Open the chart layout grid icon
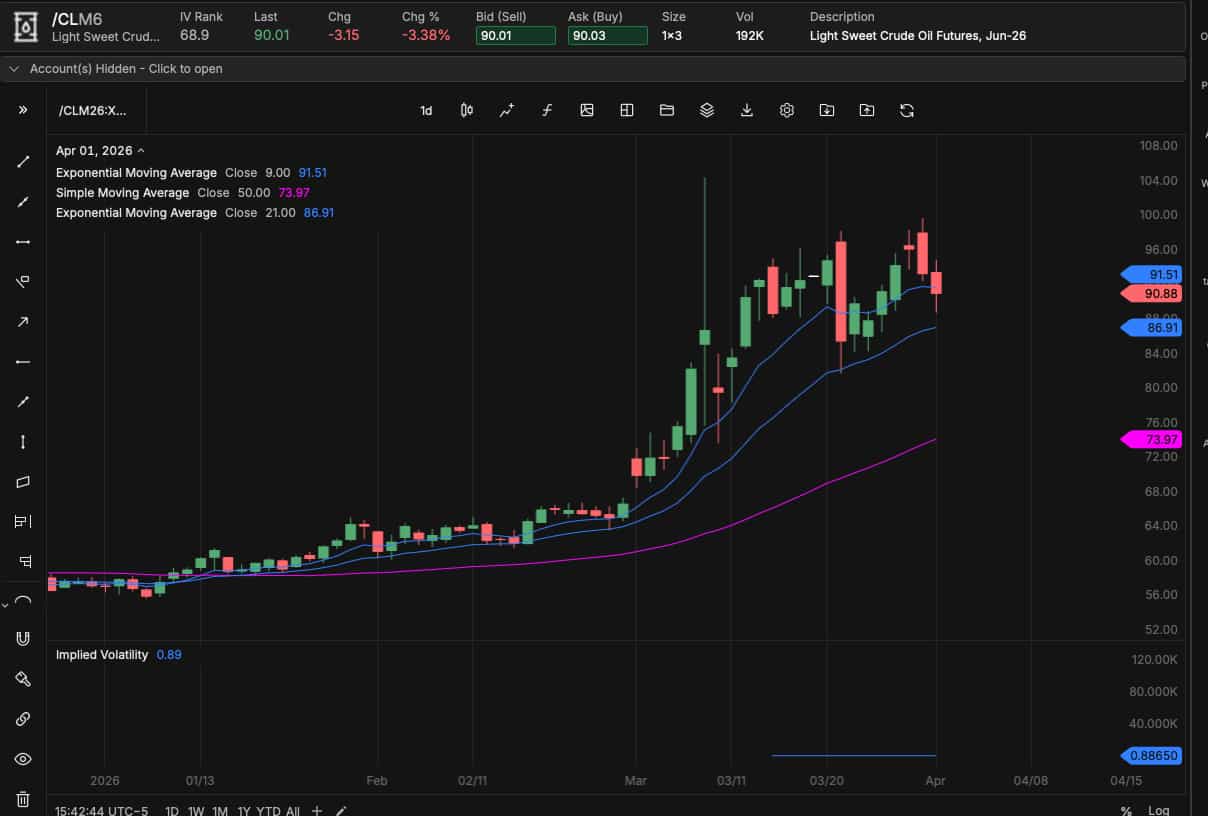 coord(627,111)
